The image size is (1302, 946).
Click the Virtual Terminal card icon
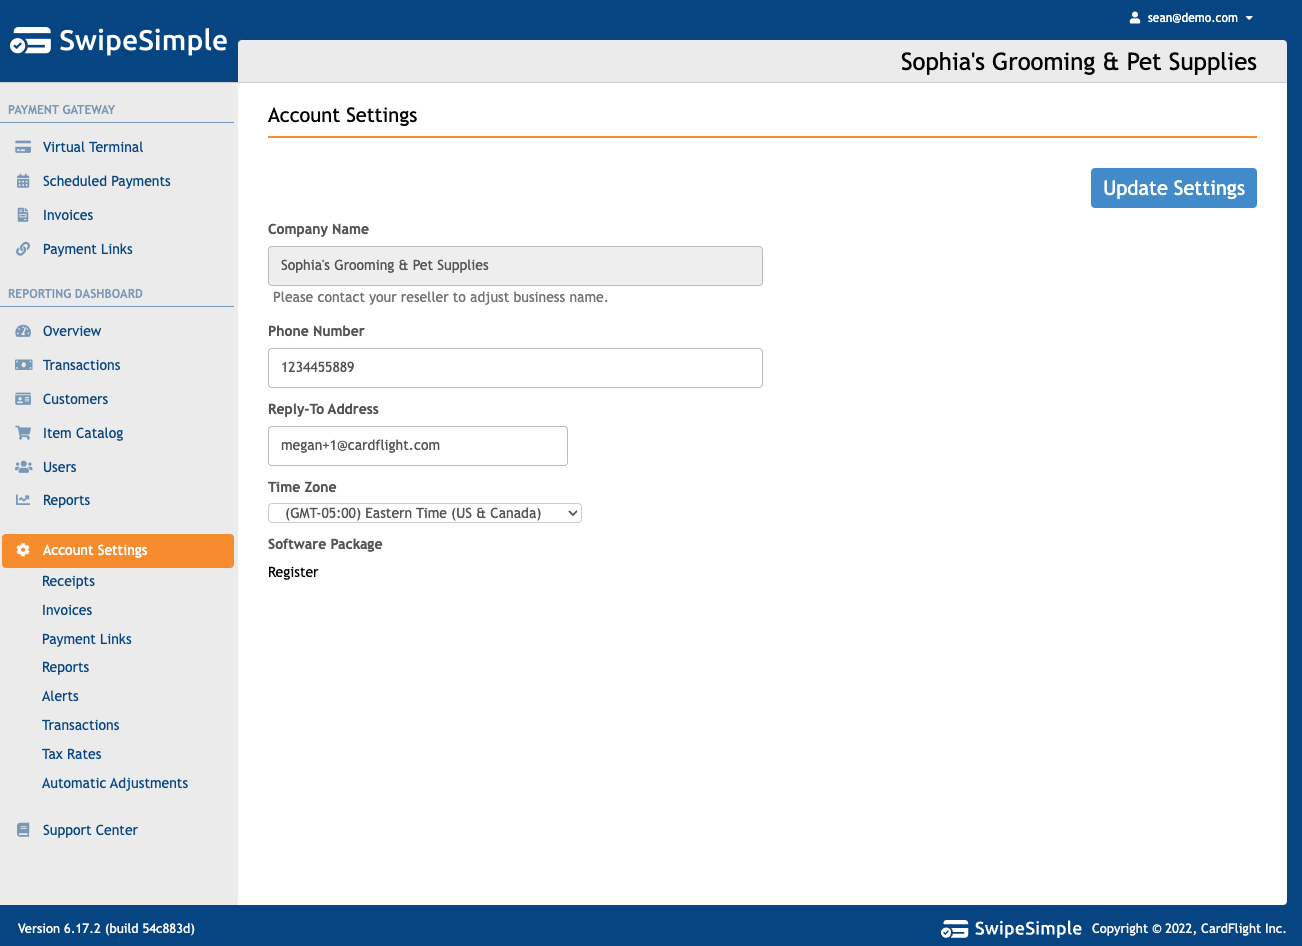tap(23, 147)
